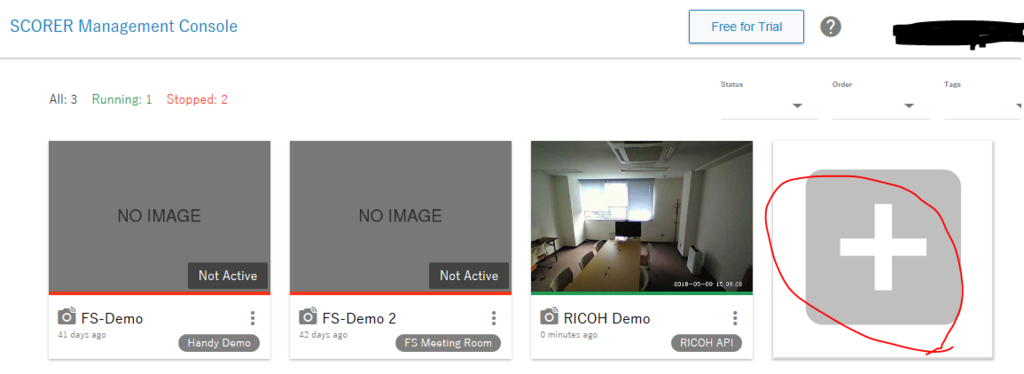
Task: Open the Order sorting dropdown
Action: click(881, 106)
